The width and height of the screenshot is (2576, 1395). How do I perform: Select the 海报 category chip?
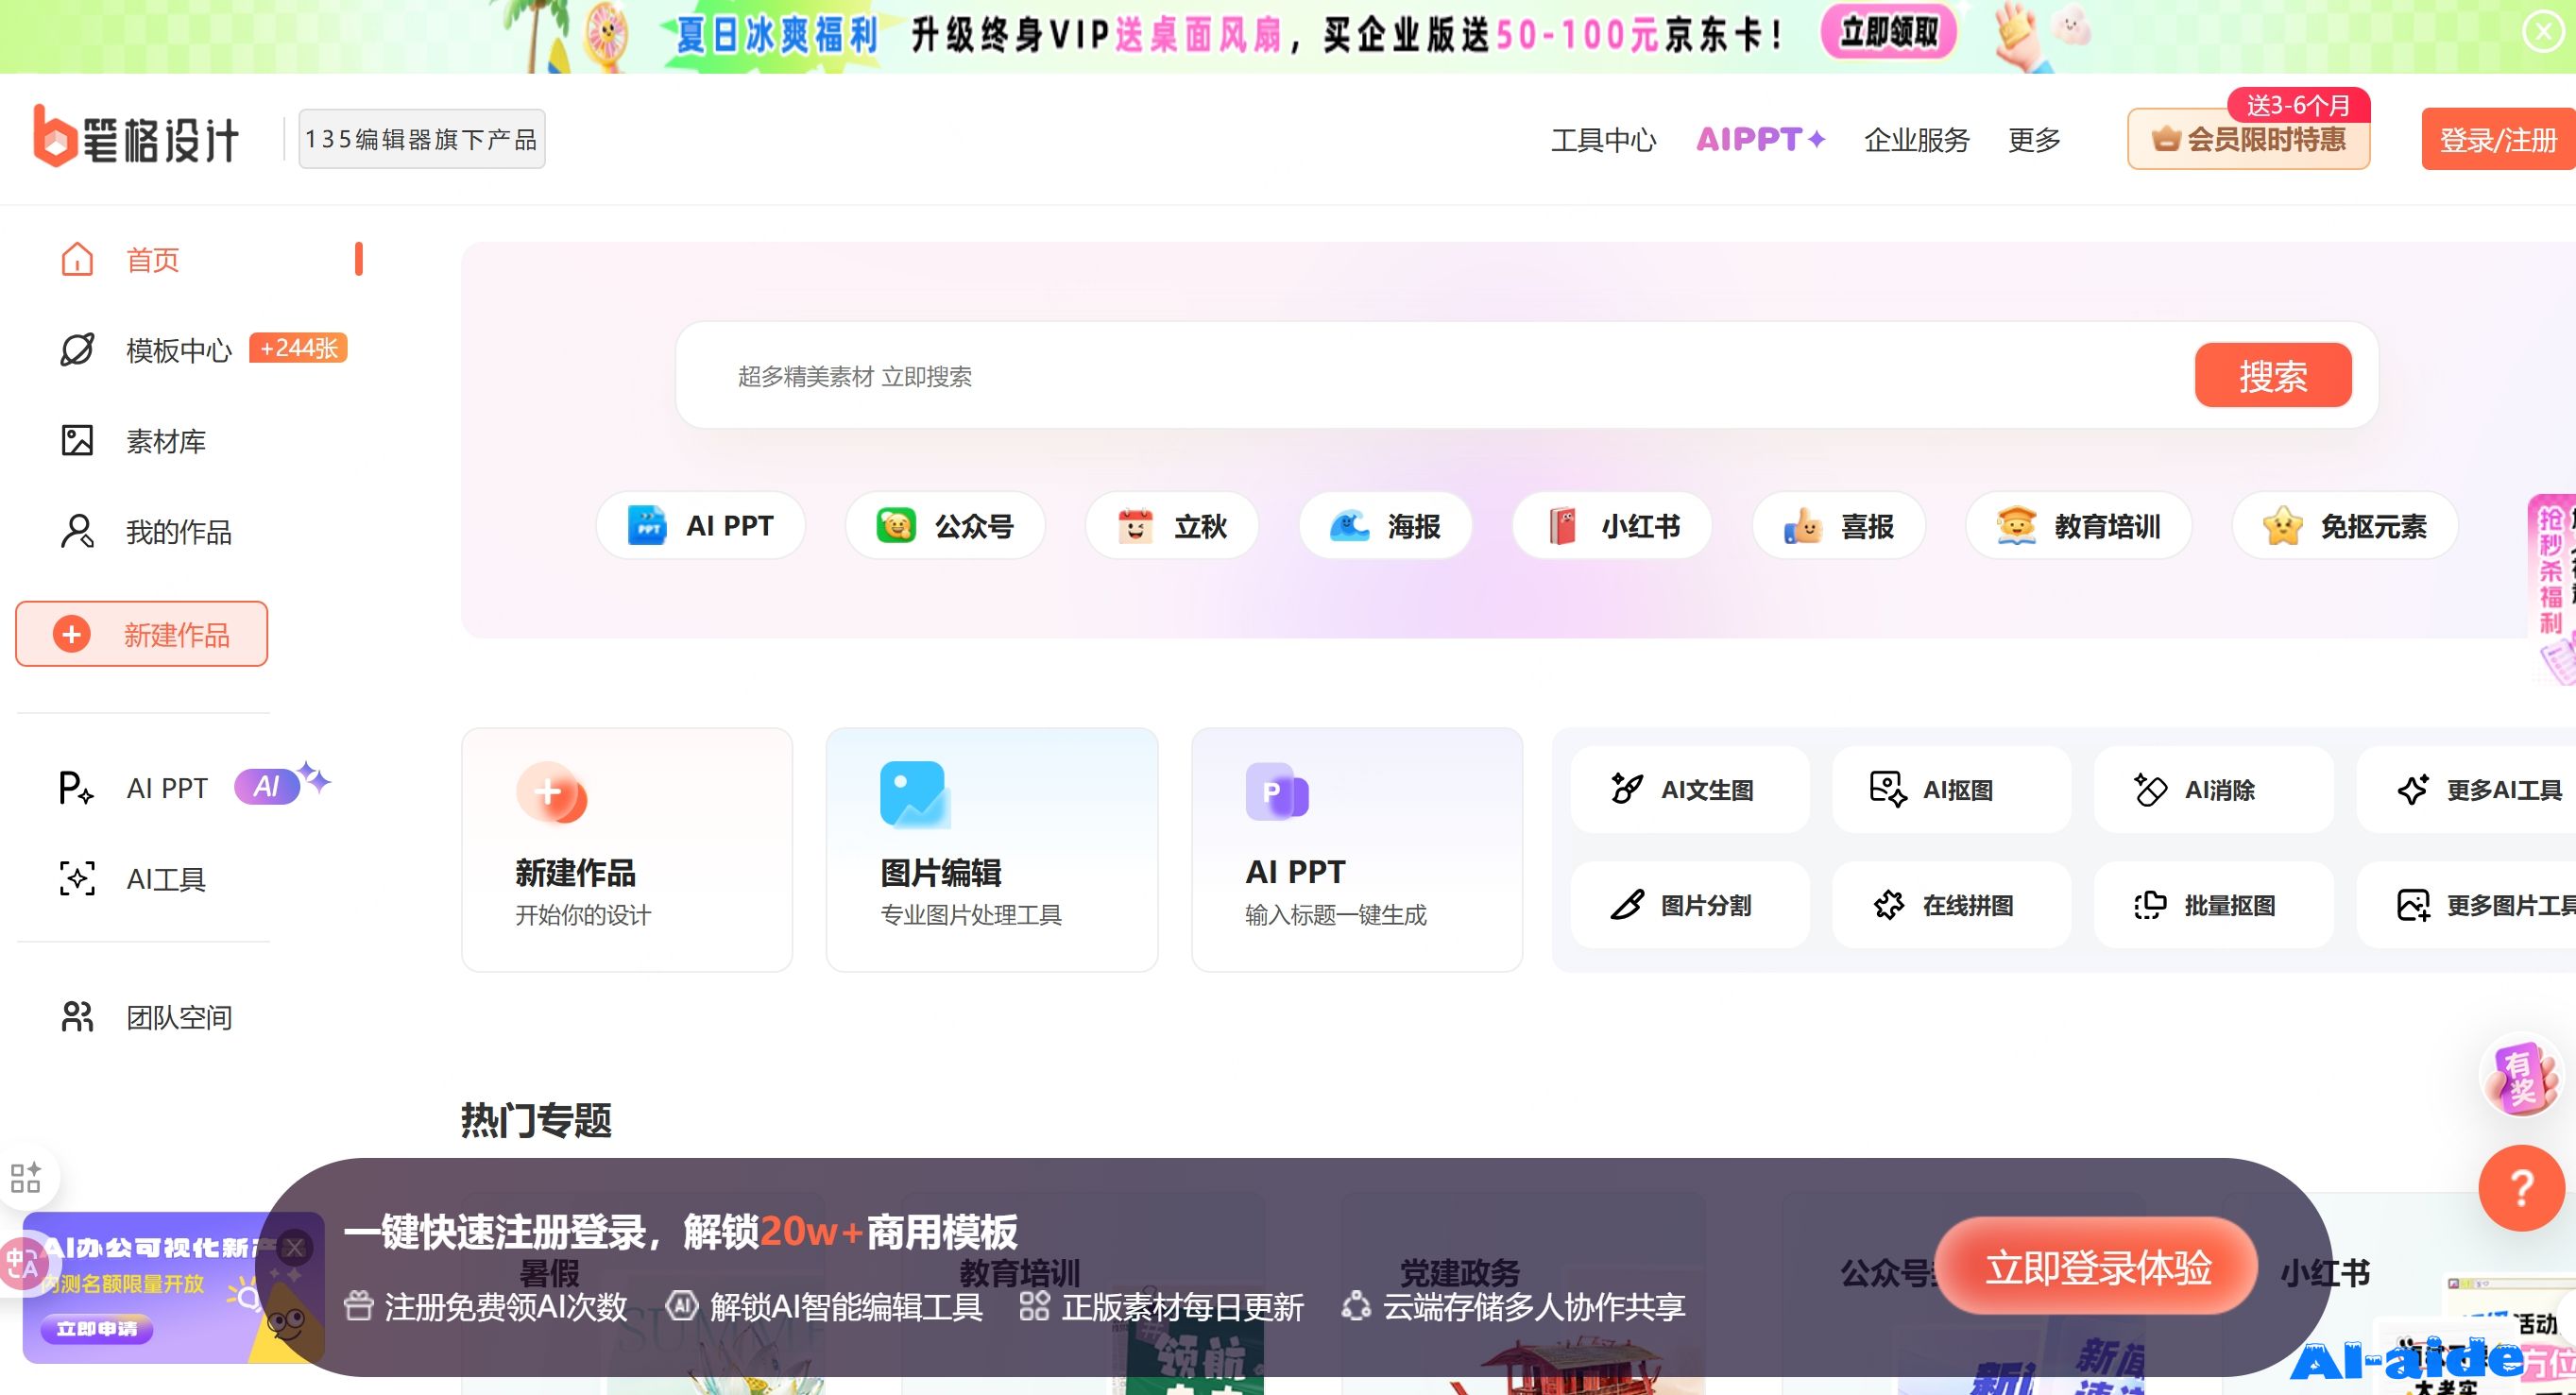click(1385, 526)
